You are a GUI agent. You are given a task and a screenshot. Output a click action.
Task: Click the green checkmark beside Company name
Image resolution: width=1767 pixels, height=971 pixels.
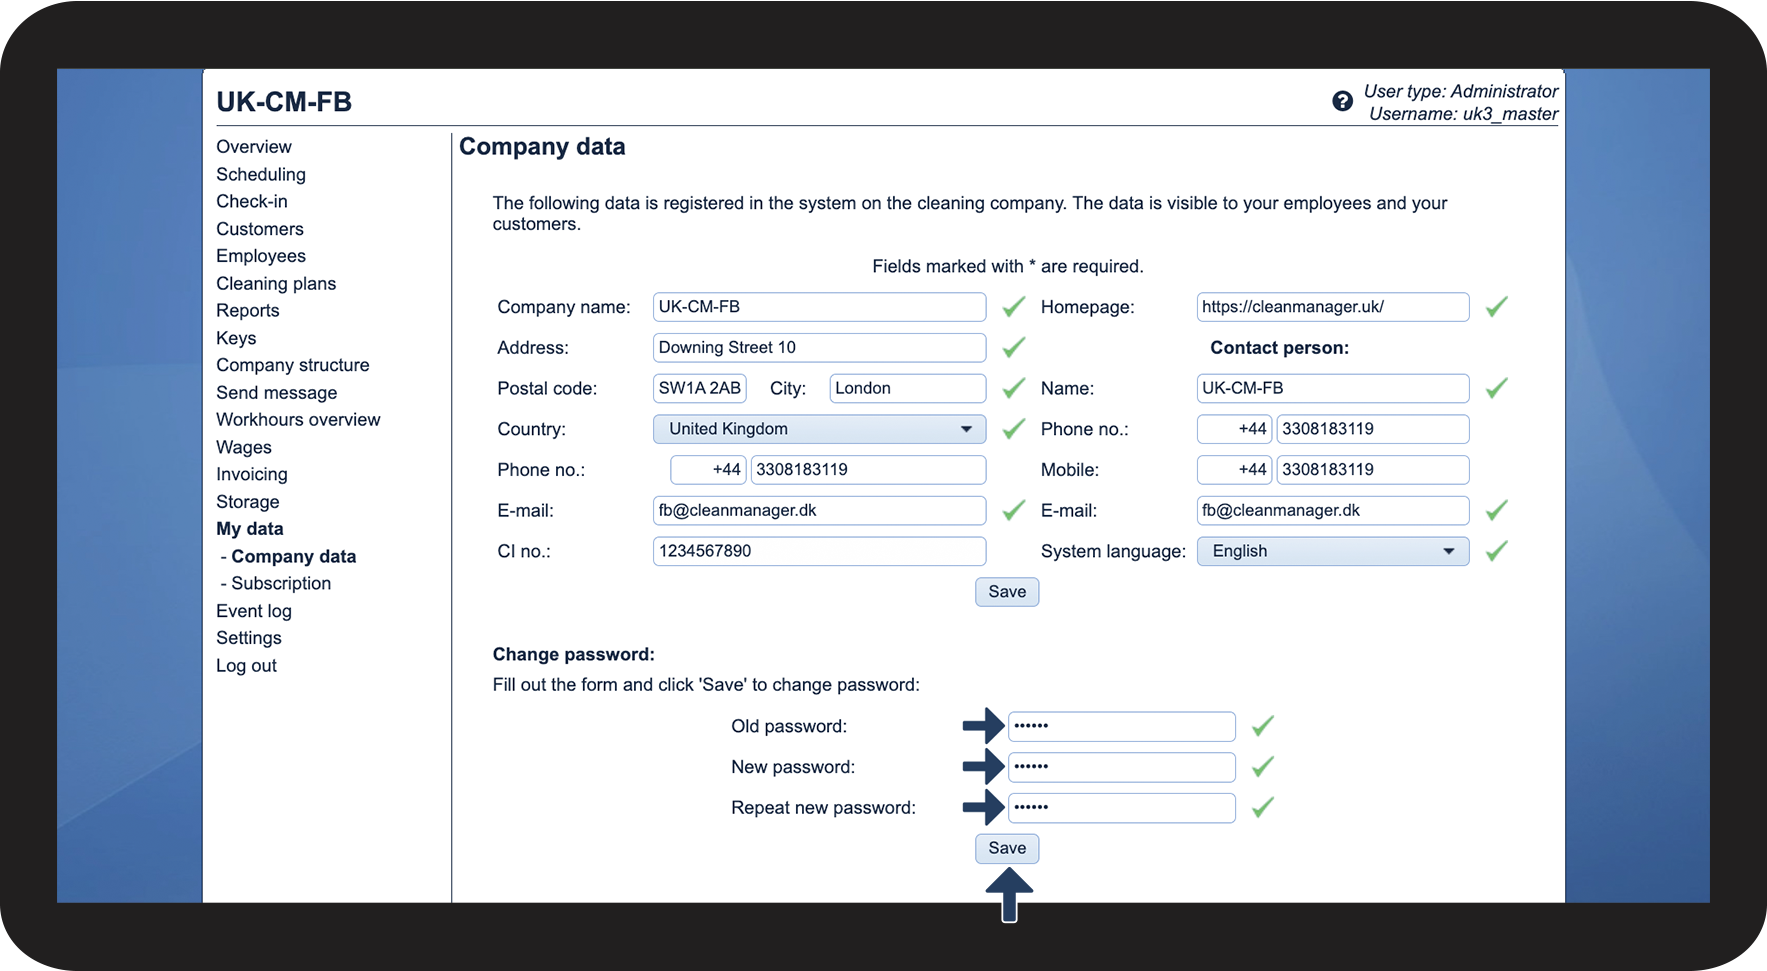[x=1013, y=307]
